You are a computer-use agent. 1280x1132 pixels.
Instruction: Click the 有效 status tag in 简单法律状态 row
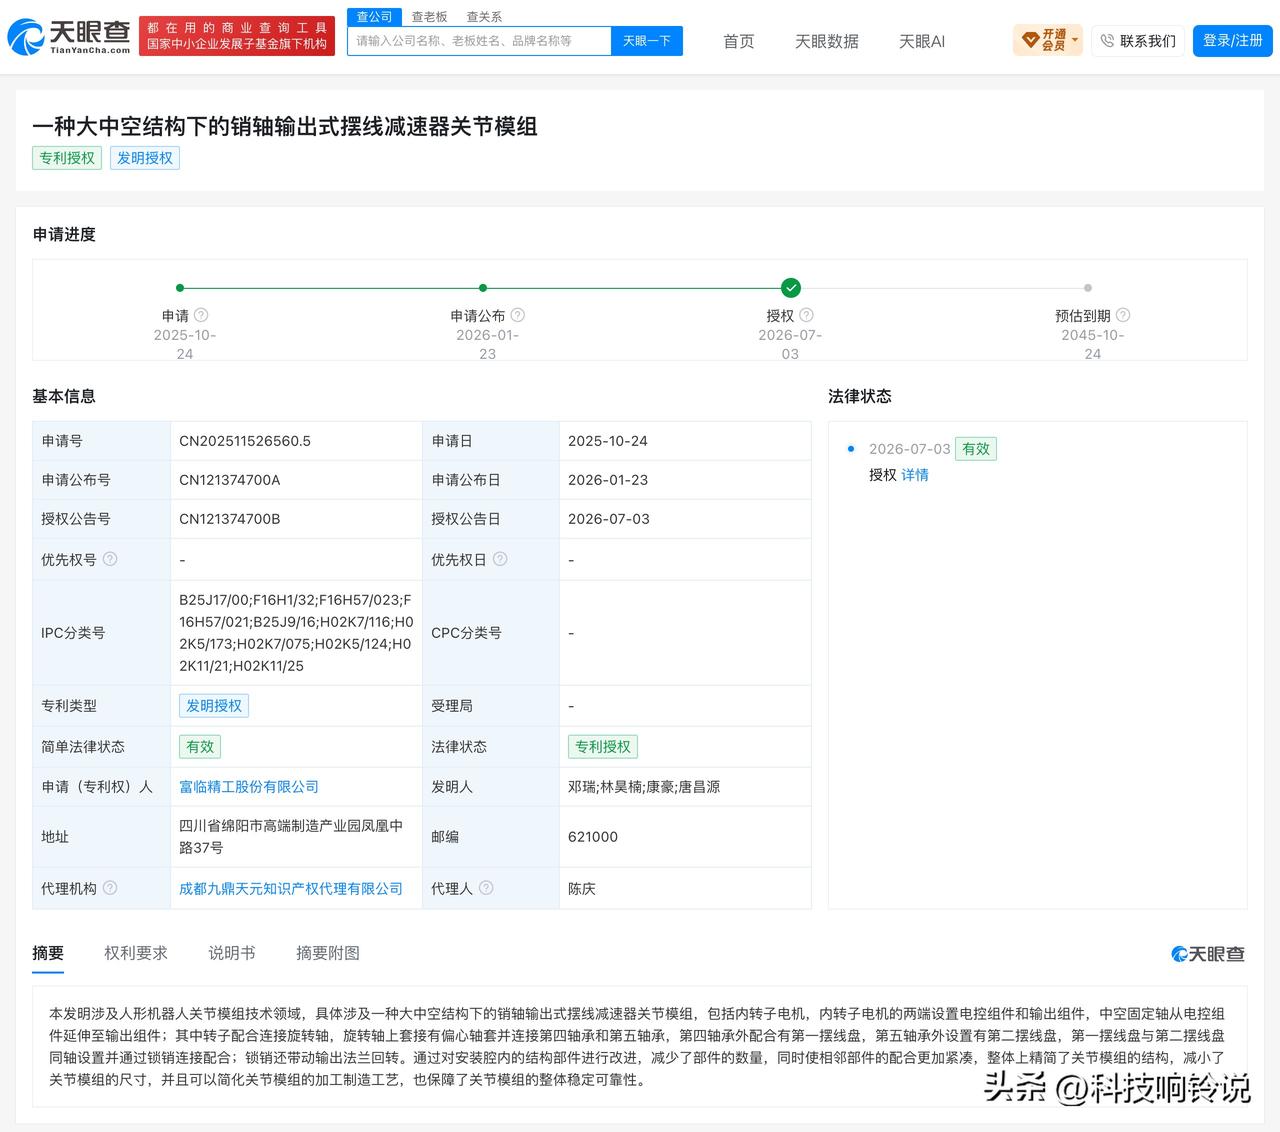point(200,747)
